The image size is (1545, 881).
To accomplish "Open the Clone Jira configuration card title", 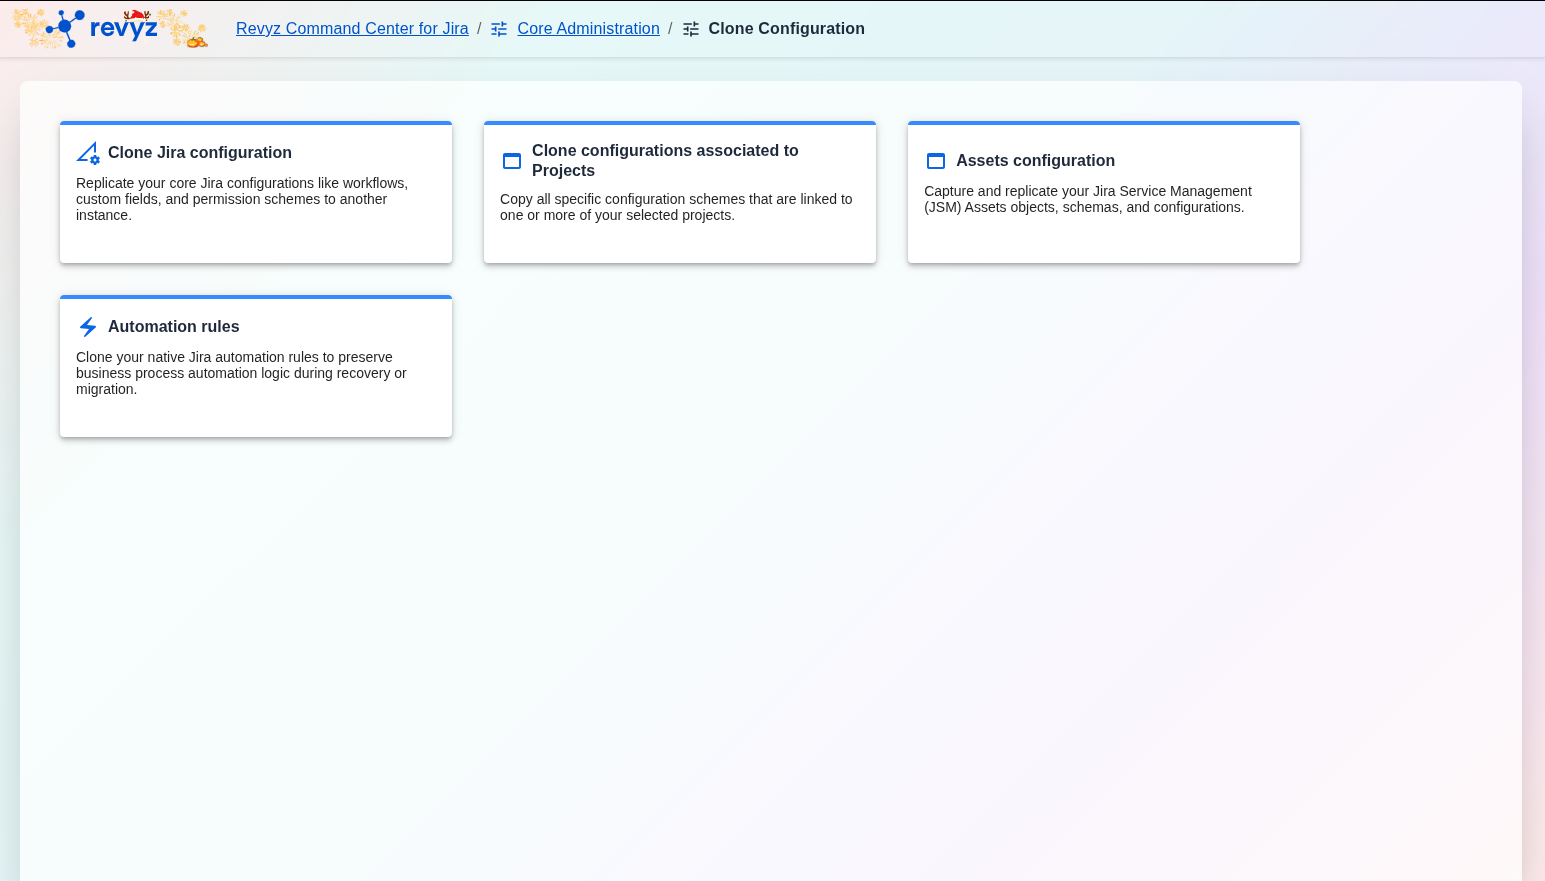I will coord(200,153).
